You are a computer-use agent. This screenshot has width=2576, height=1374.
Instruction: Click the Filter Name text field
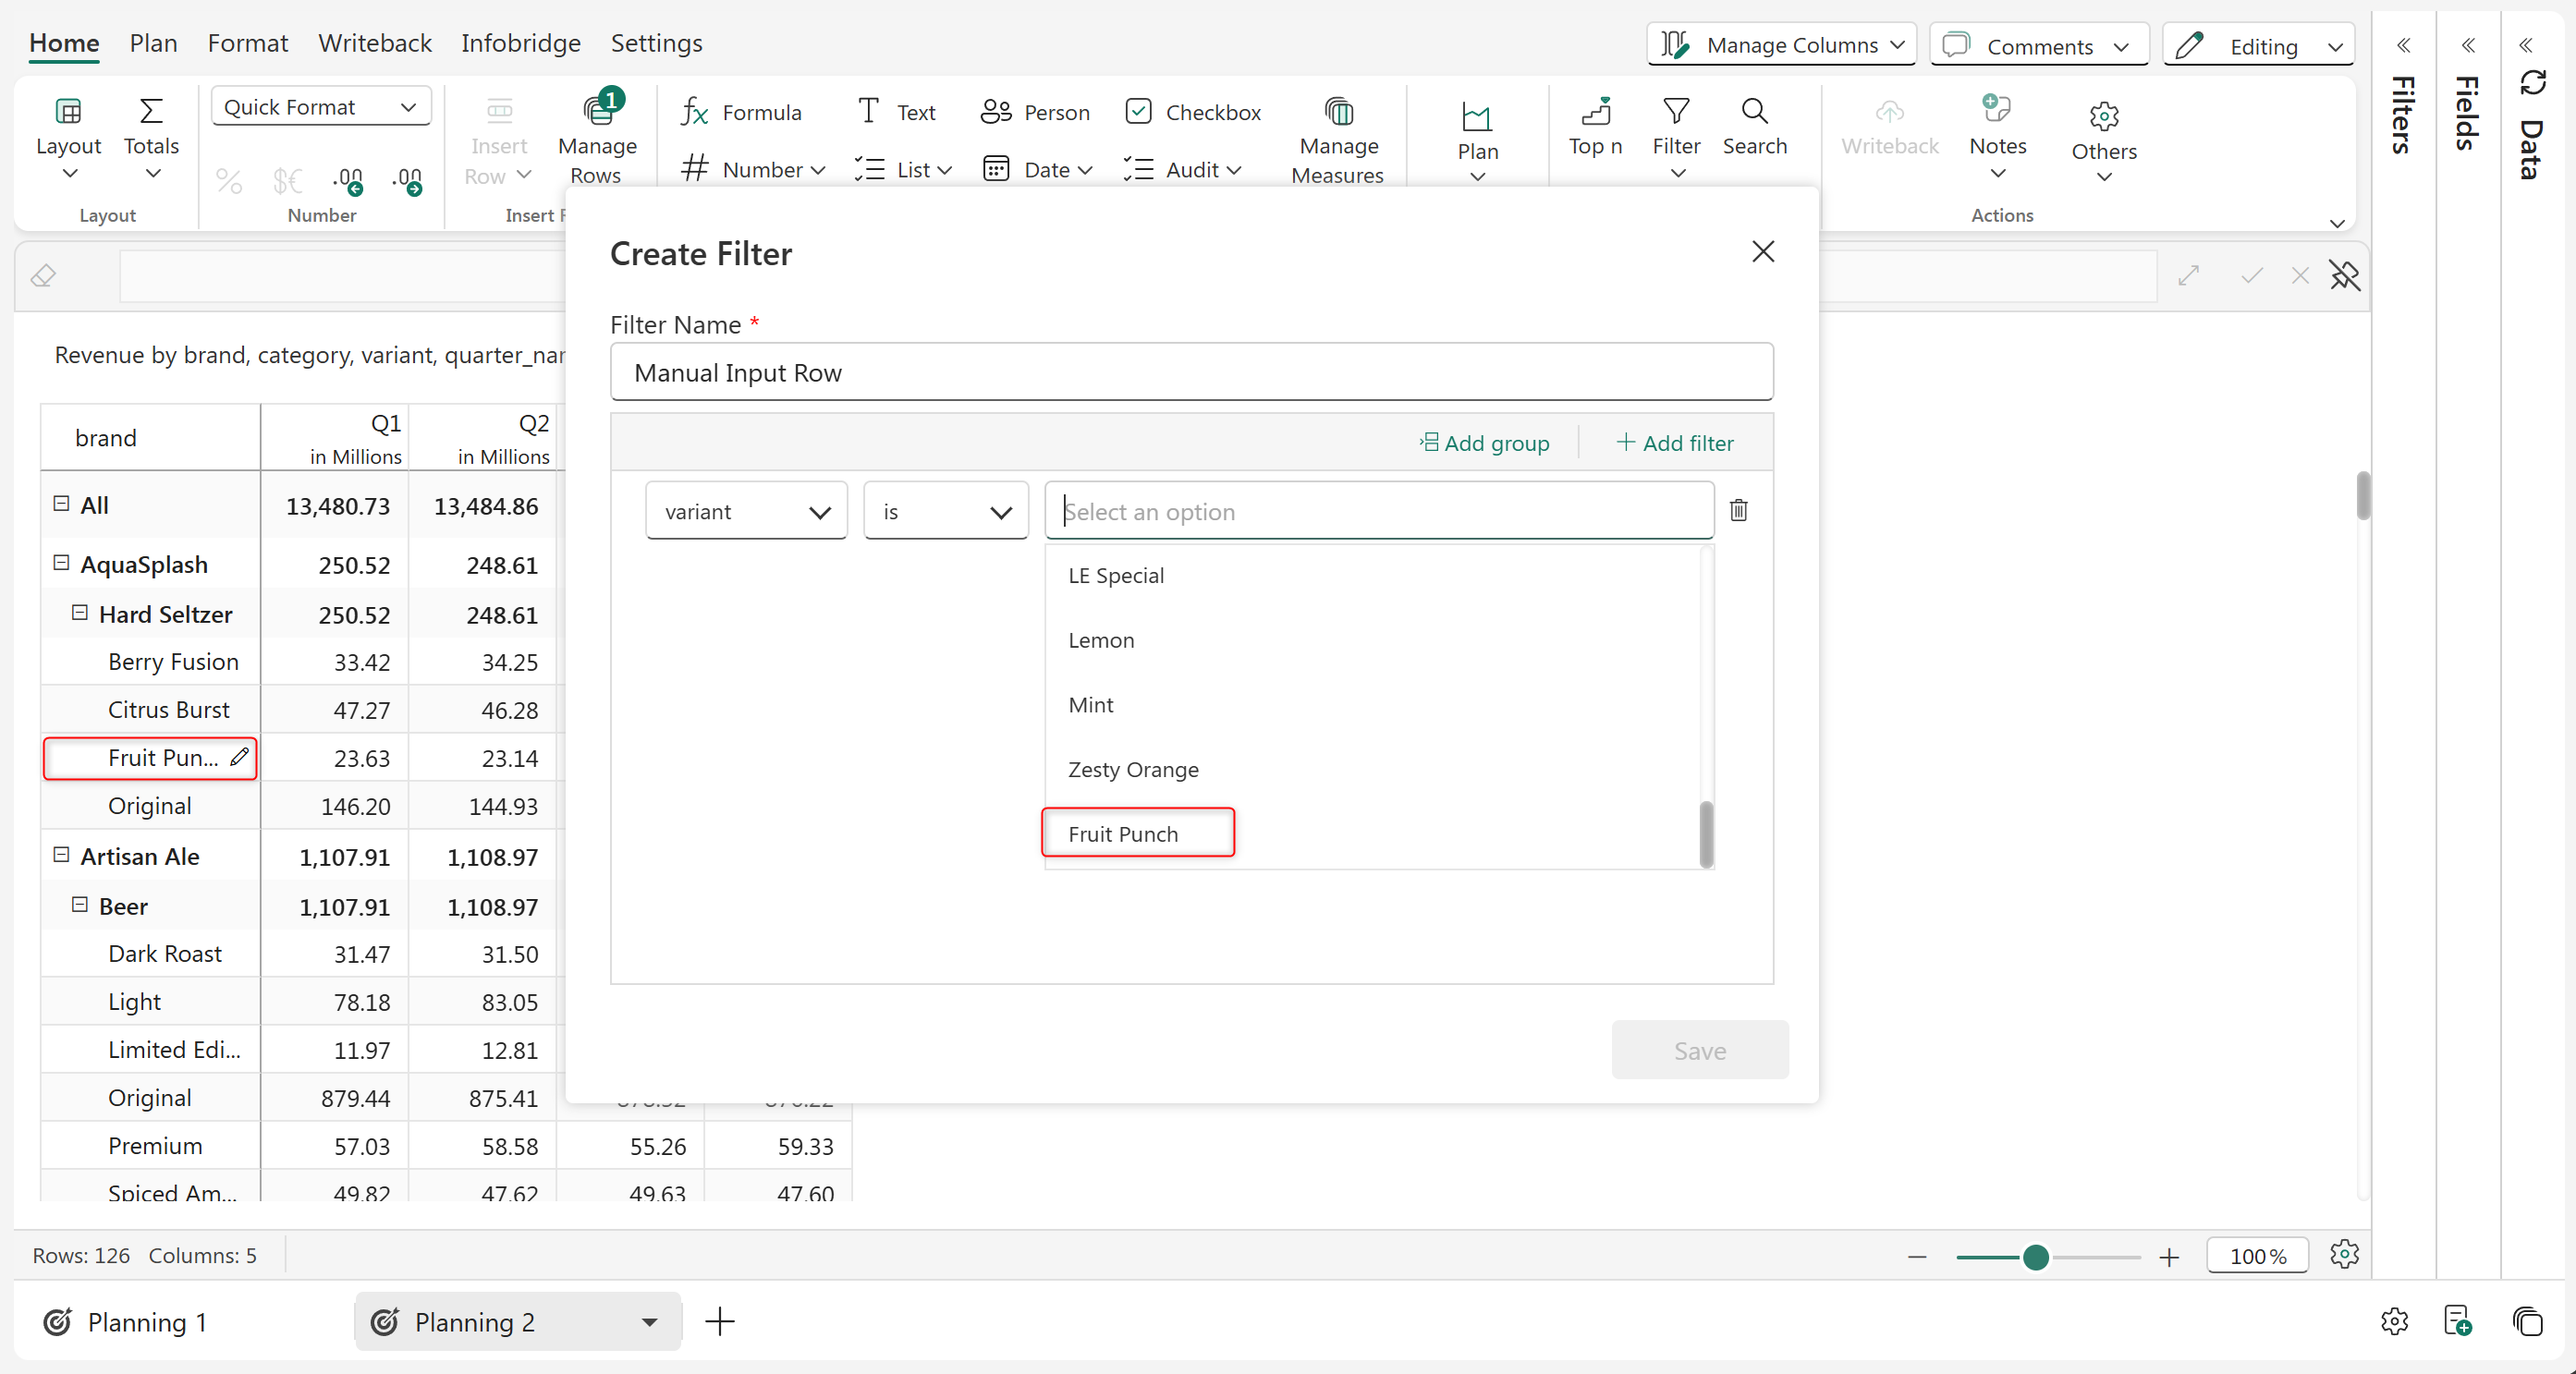click(1191, 373)
